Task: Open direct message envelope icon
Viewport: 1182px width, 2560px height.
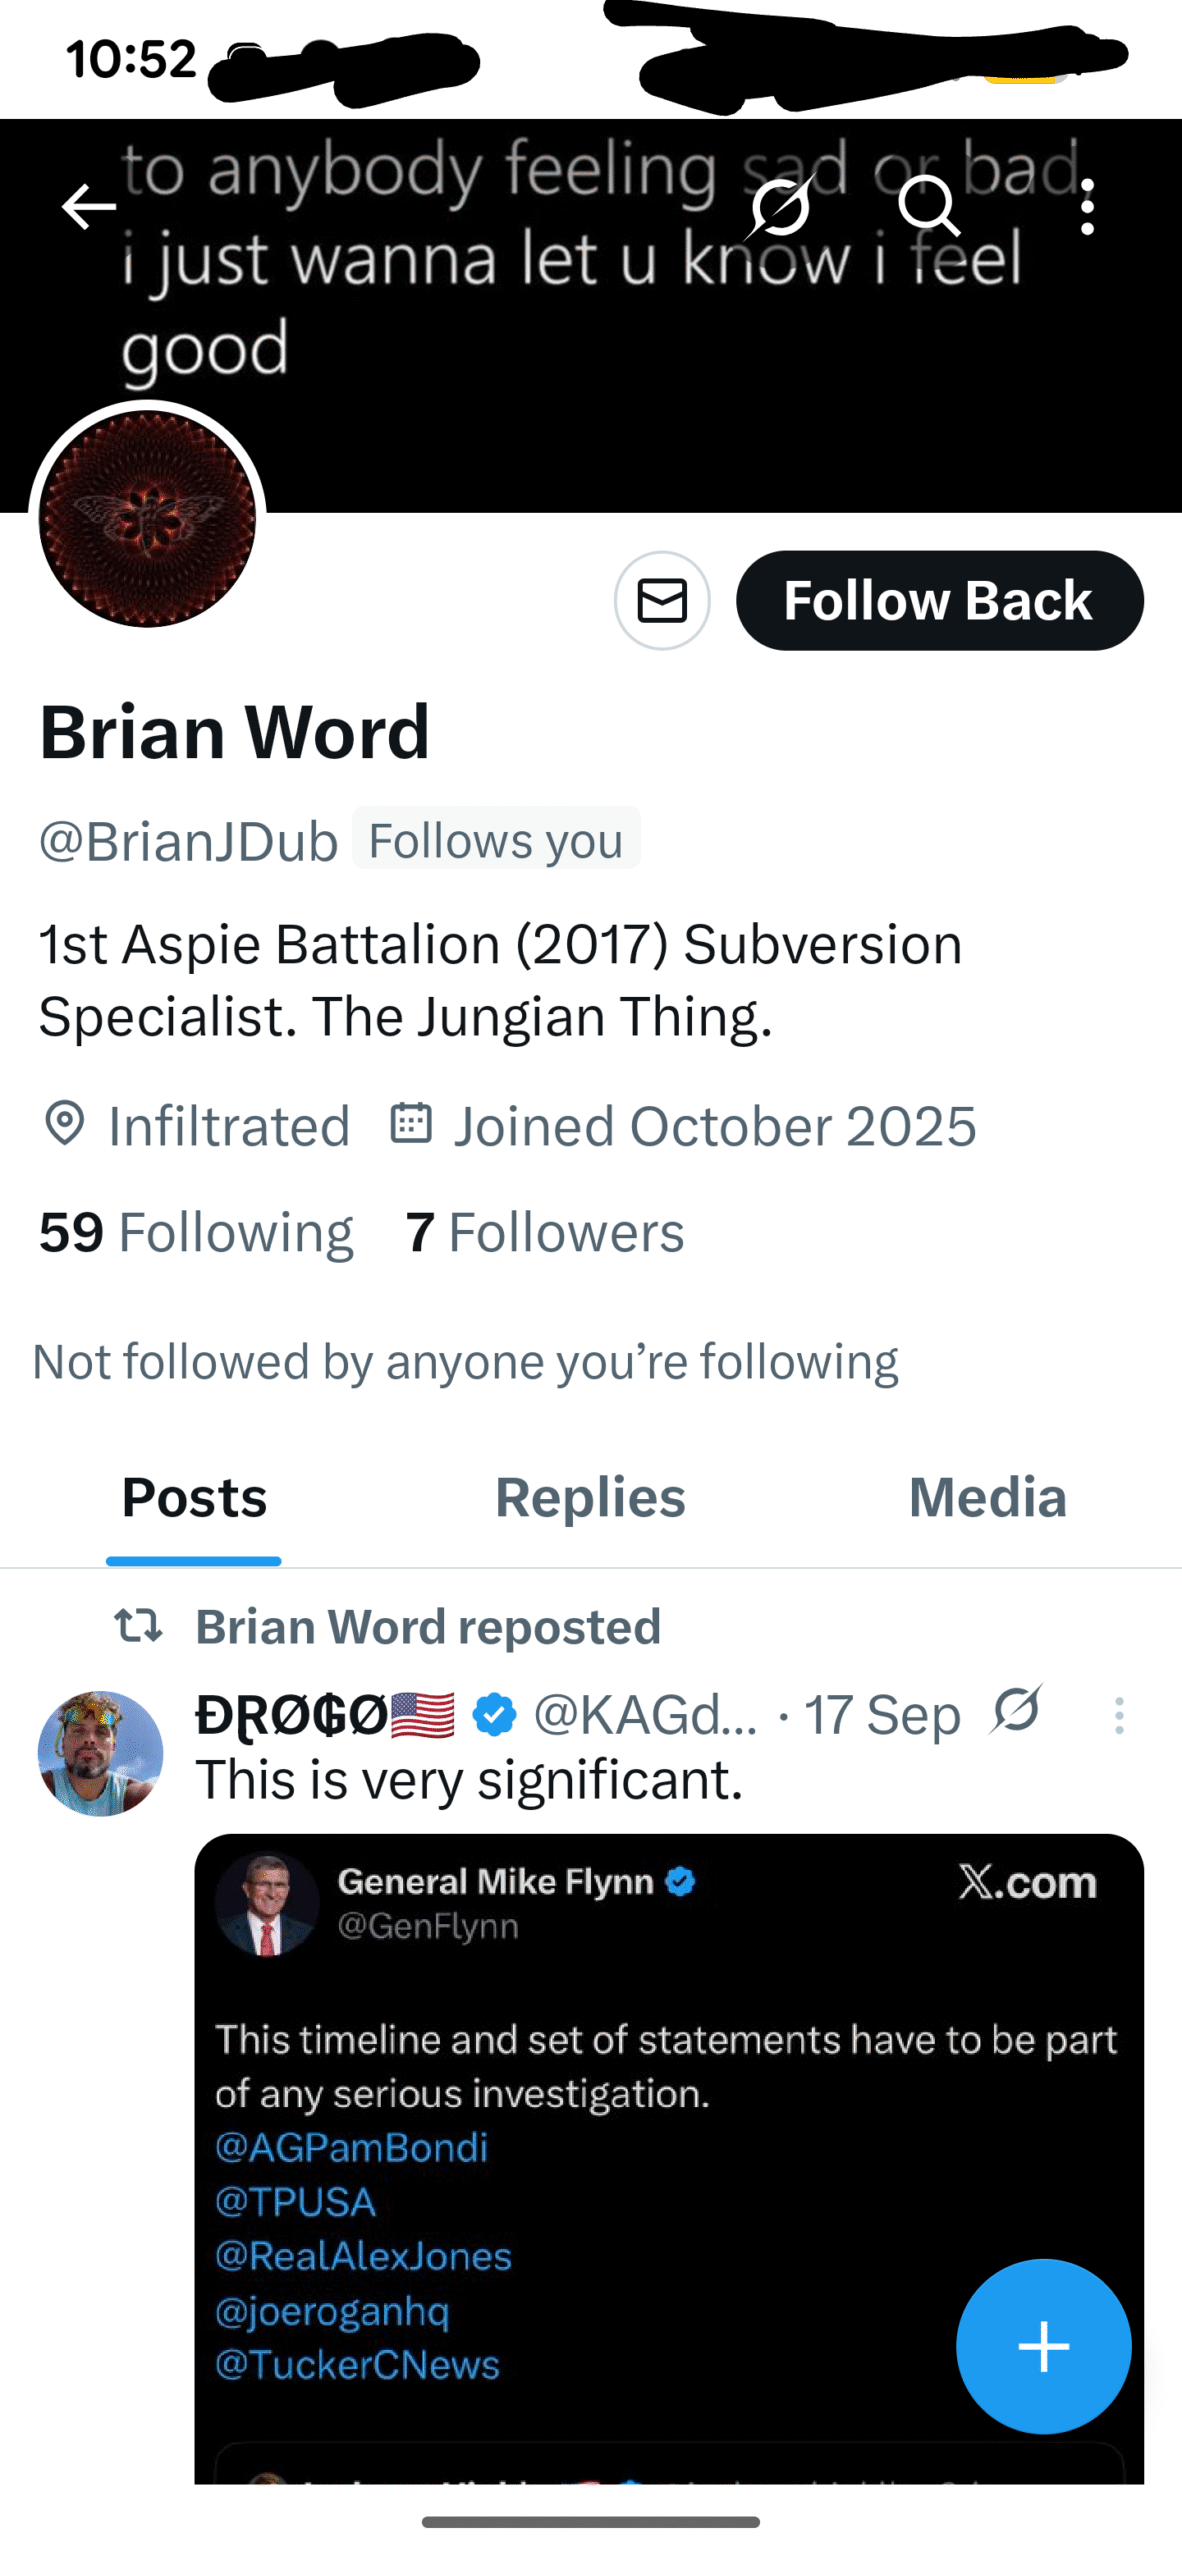Action: pos(662,600)
